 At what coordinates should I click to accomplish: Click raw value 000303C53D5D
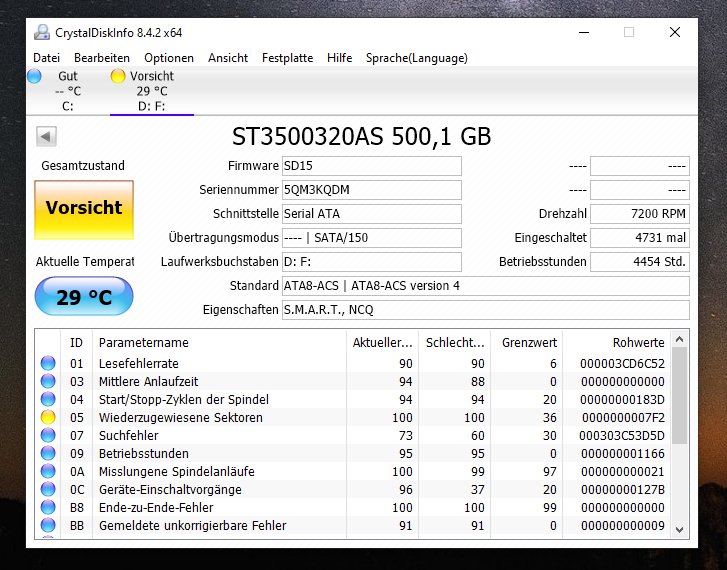click(x=622, y=436)
